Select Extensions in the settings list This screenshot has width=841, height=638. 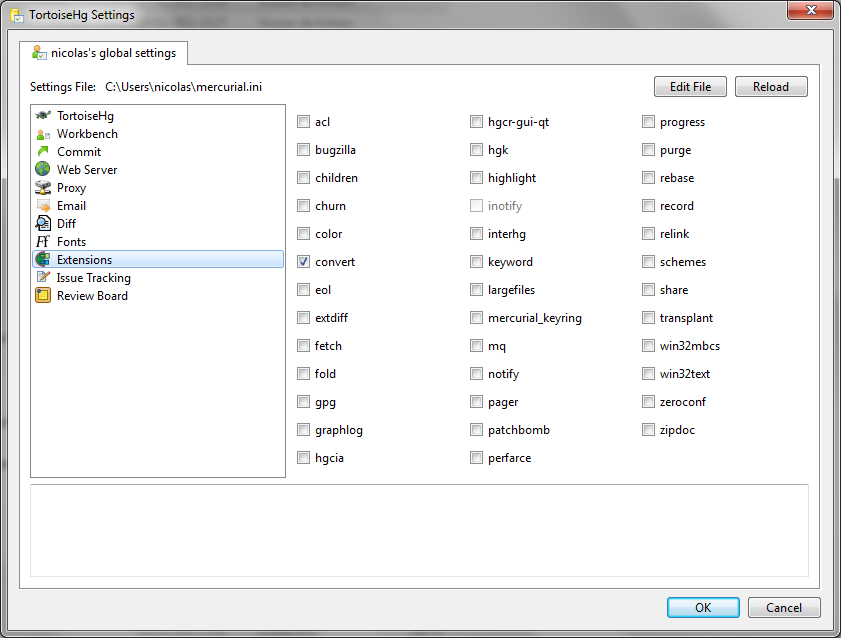point(84,260)
